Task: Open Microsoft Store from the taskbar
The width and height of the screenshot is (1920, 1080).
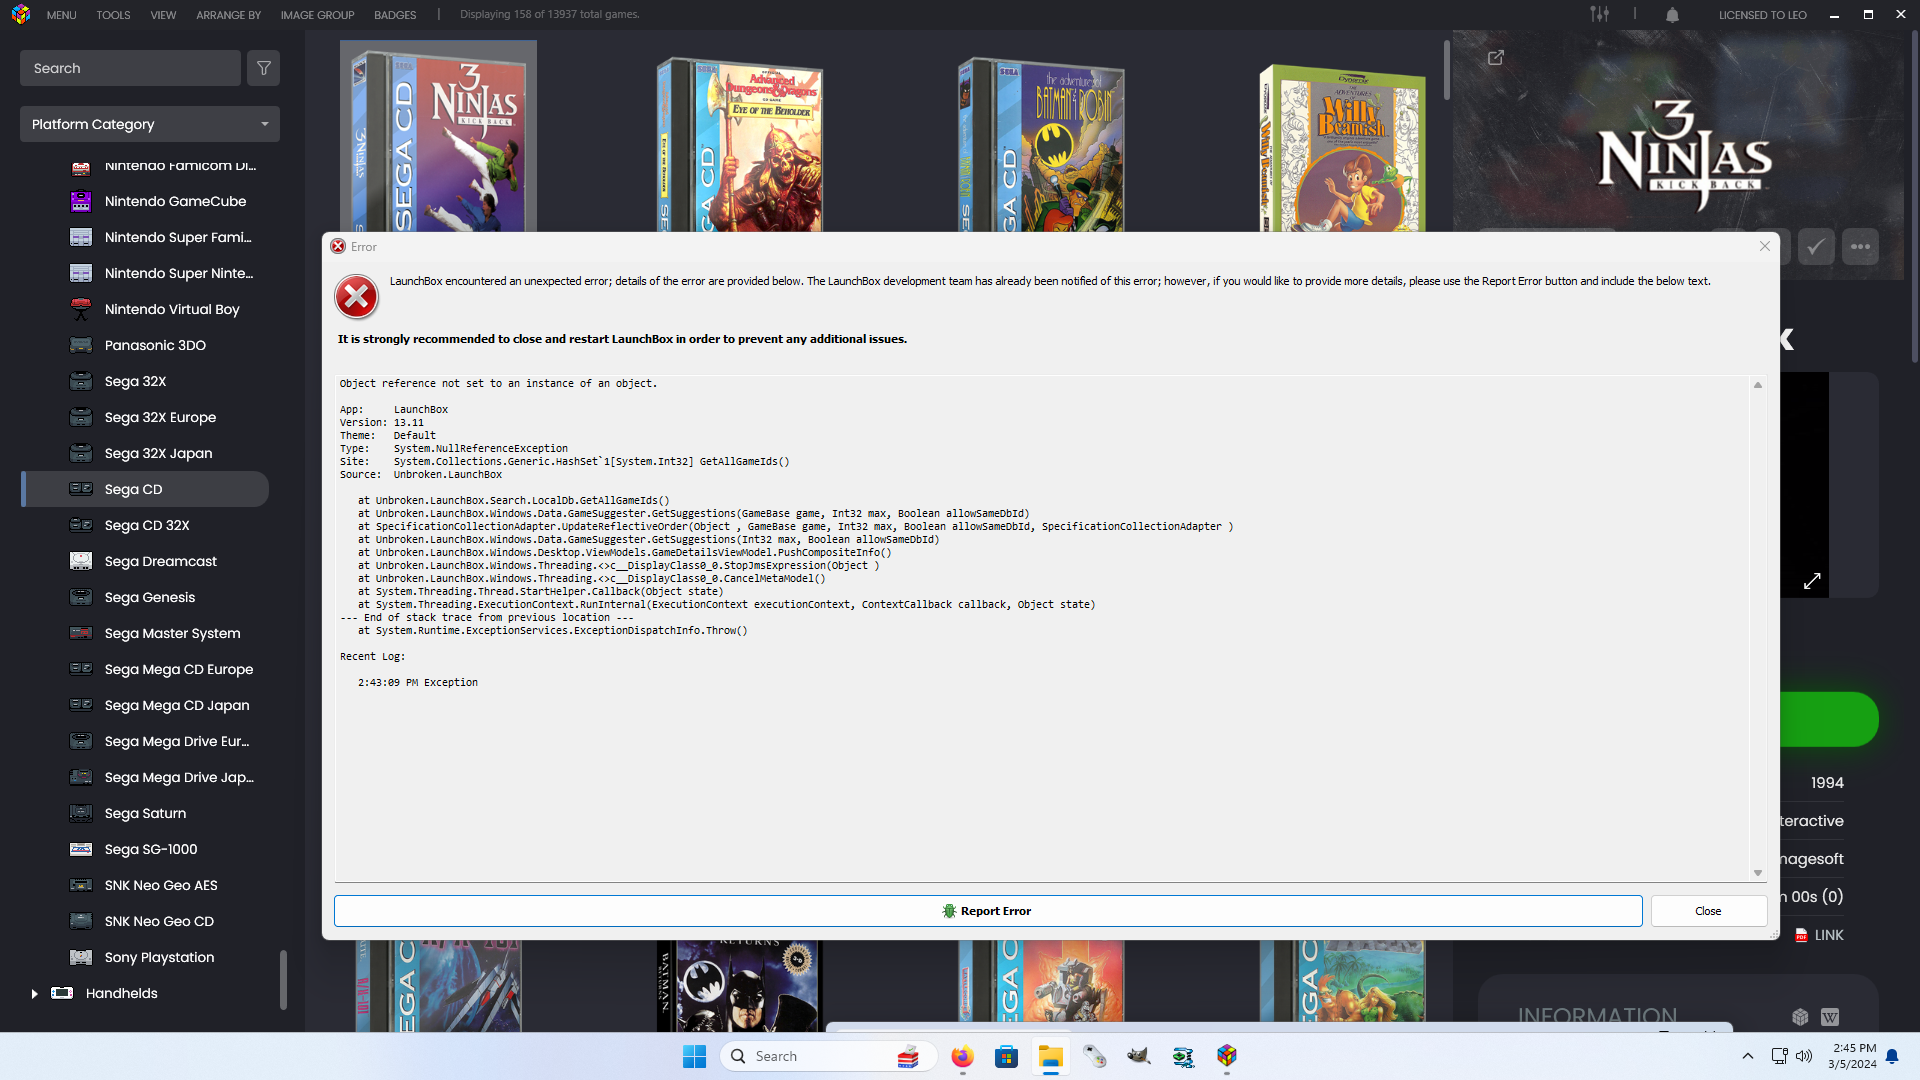Action: click(x=1006, y=1056)
